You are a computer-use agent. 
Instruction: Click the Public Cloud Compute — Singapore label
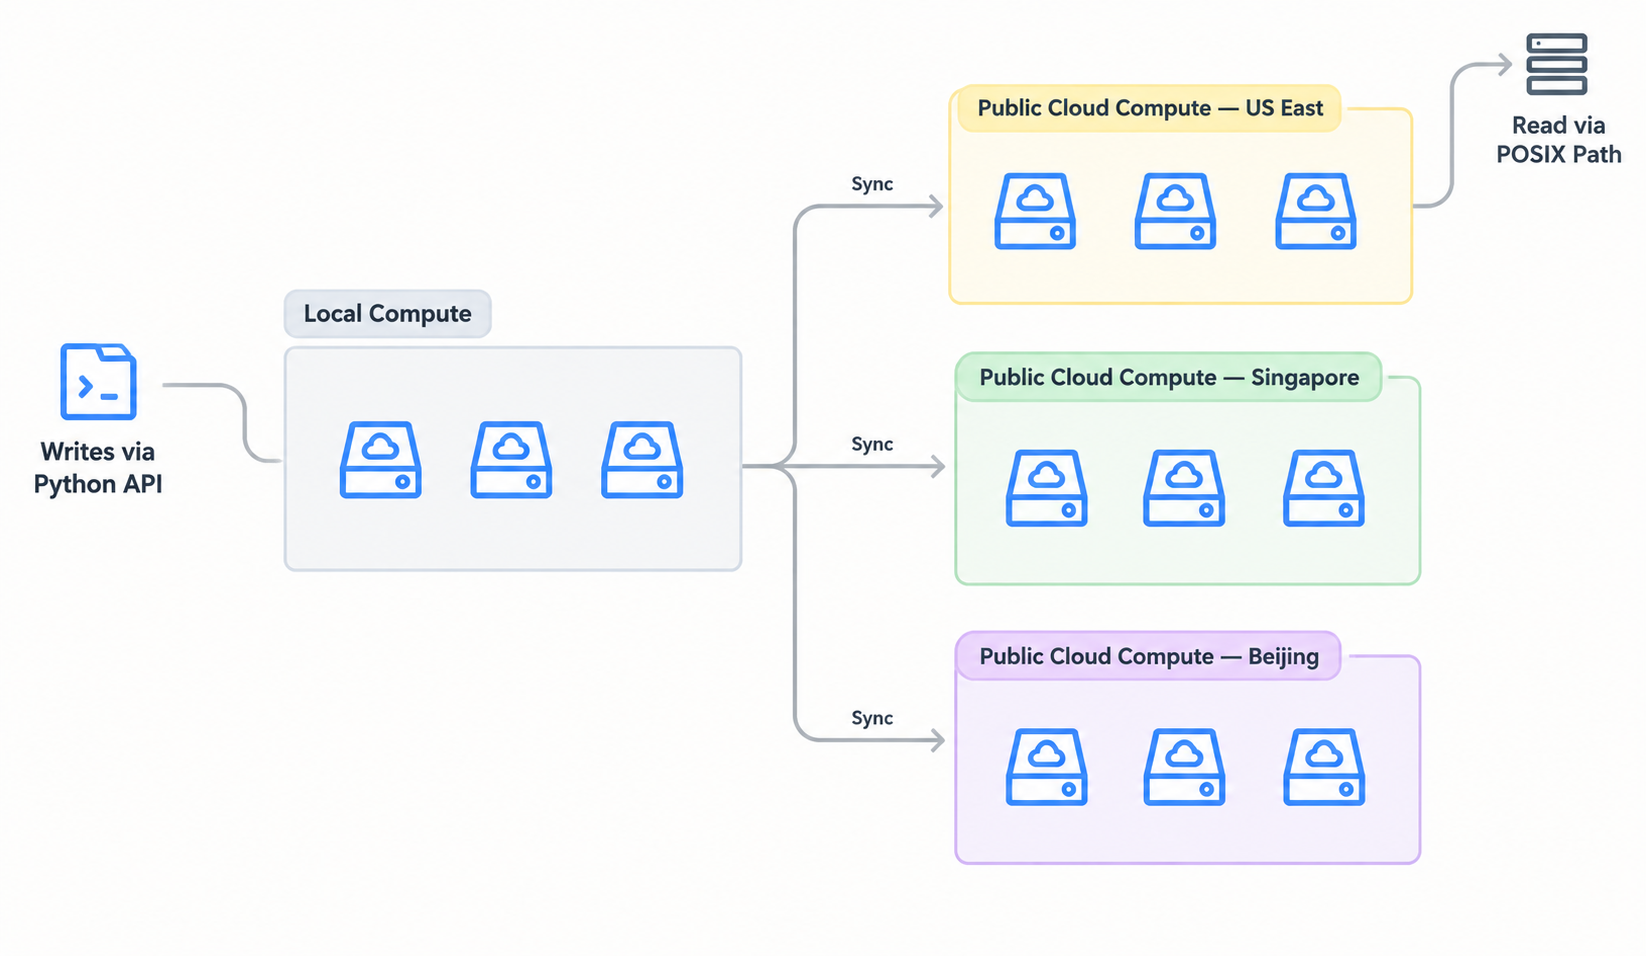tap(1169, 377)
